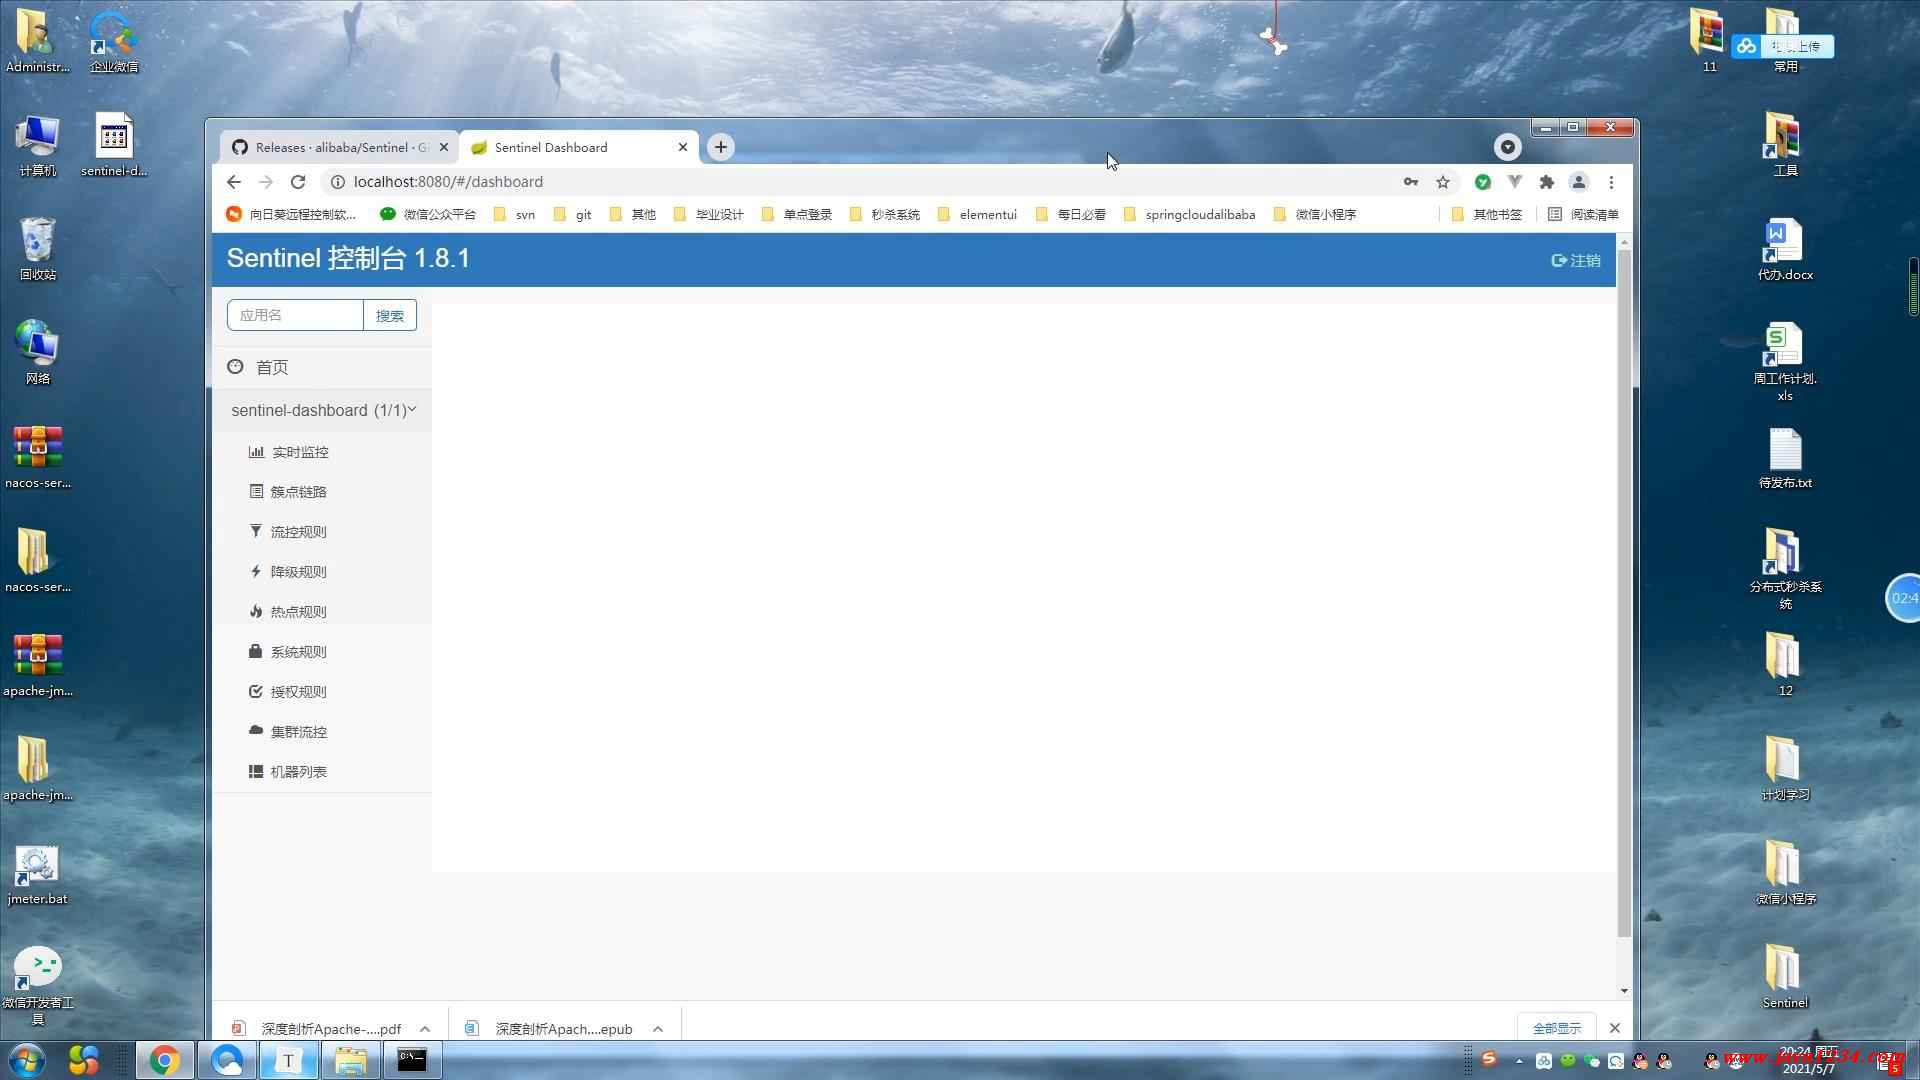Screen dimensions: 1920x1080
Task: Open the svn bookmark folder
Action: tap(514, 214)
